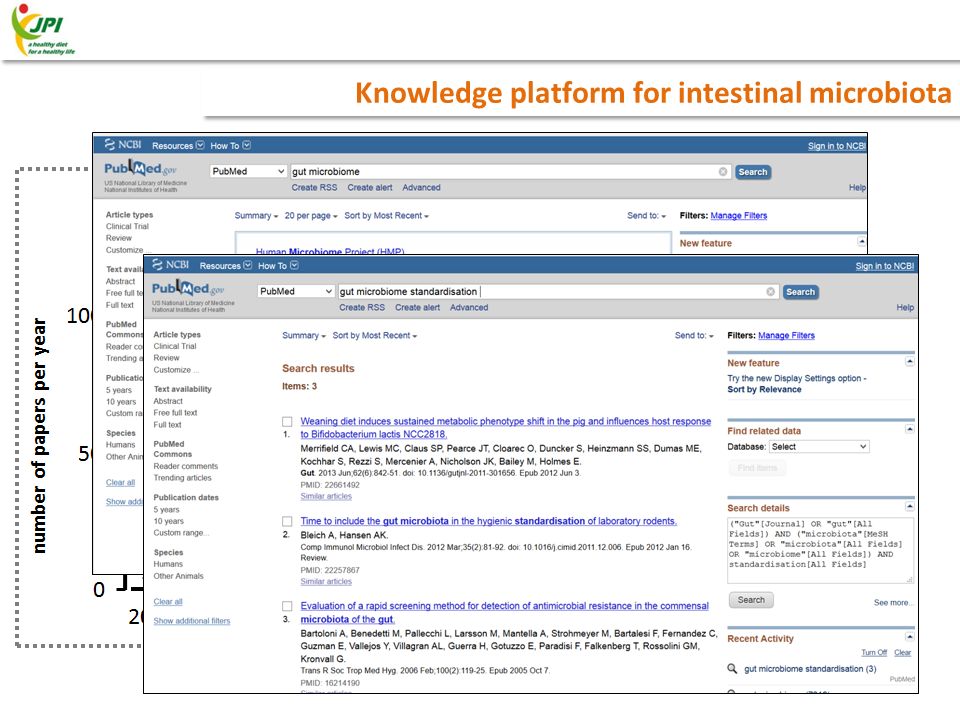Open Resources menu in front window

(225, 266)
